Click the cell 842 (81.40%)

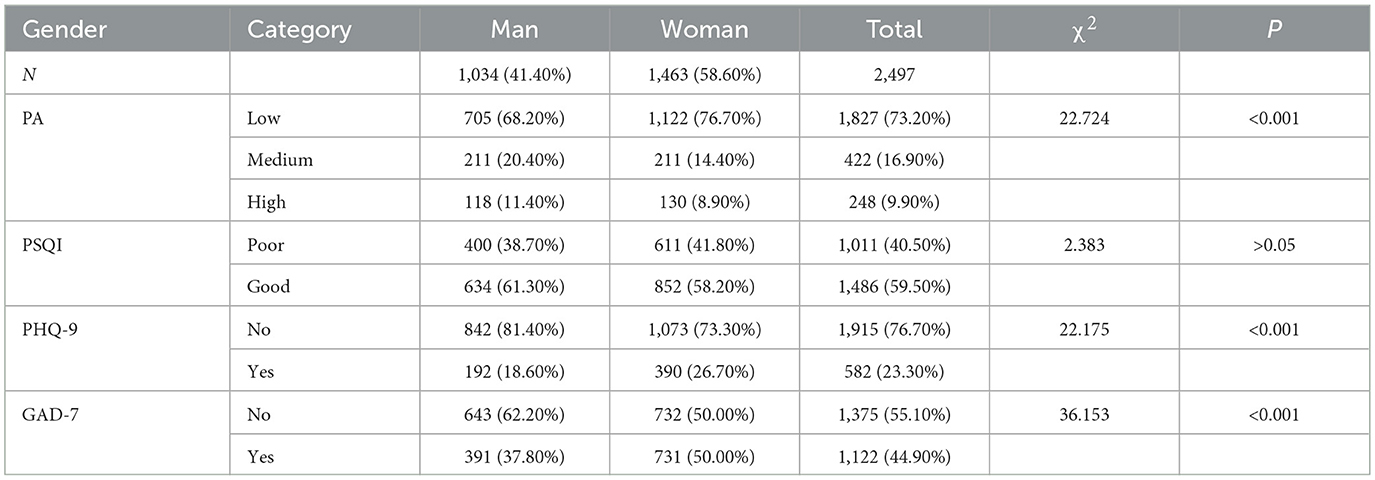coord(514,329)
